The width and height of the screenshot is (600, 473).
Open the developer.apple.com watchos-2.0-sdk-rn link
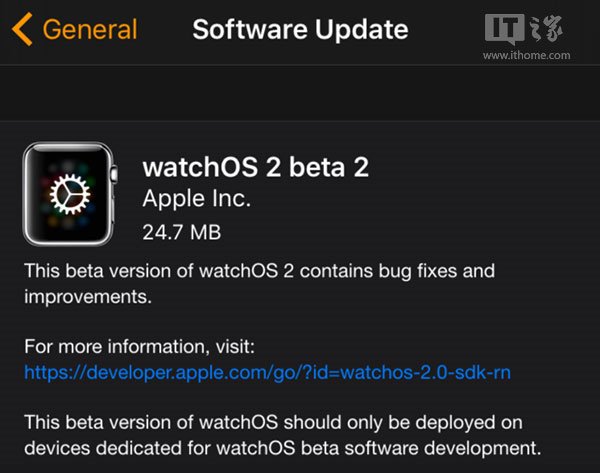(x=267, y=372)
